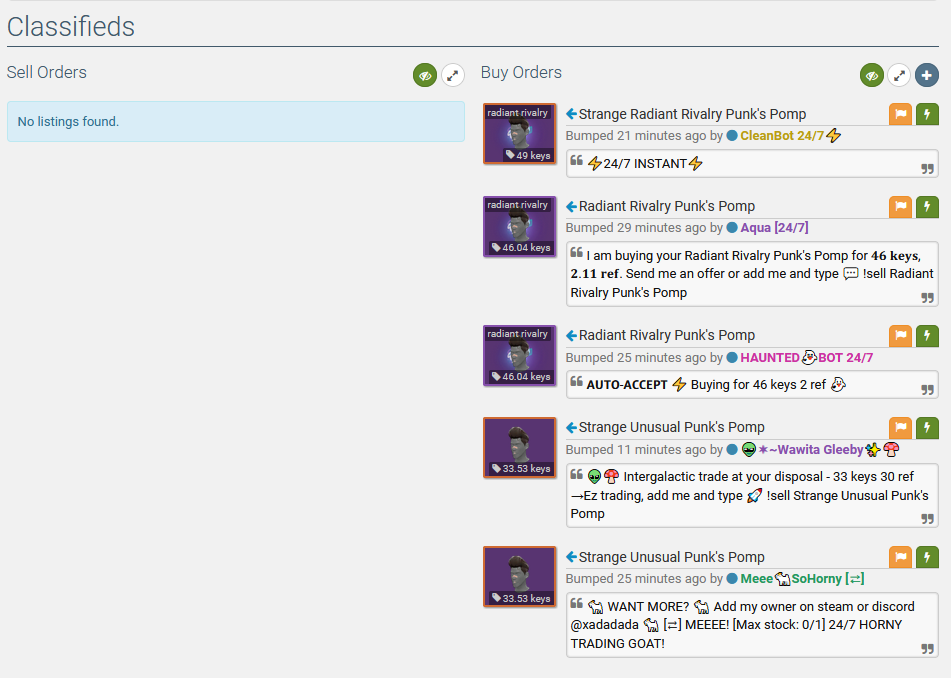Screen dimensions: 951x678
Task: Toggle Buy Orders visibility eye button
Action: (872, 76)
